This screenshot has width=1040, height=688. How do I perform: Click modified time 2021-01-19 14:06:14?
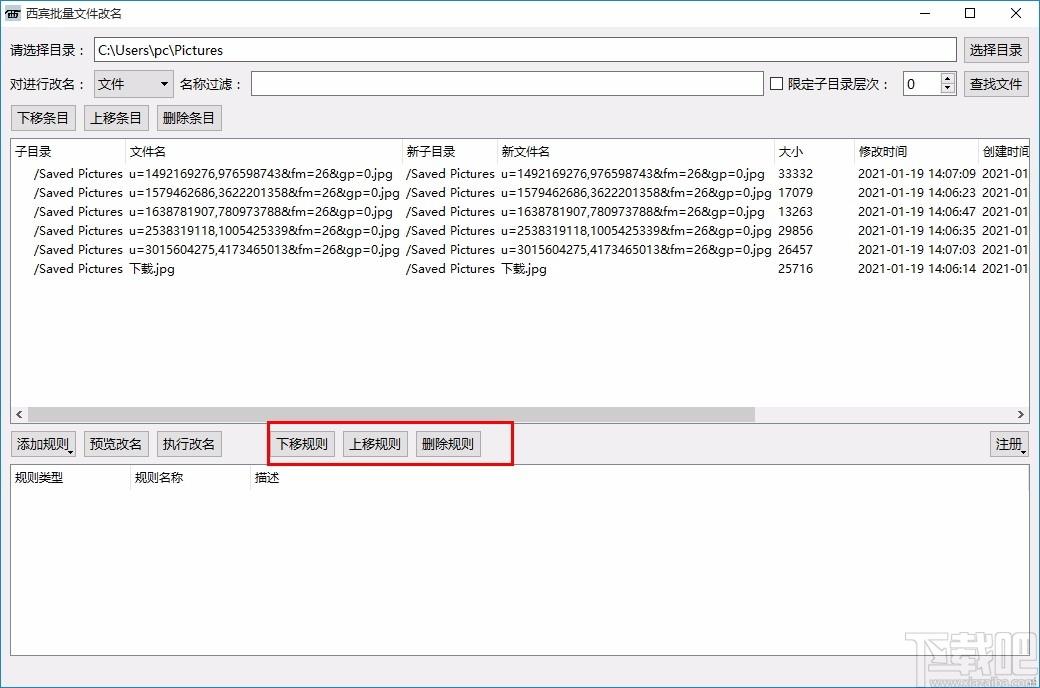click(x=917, y=269)
